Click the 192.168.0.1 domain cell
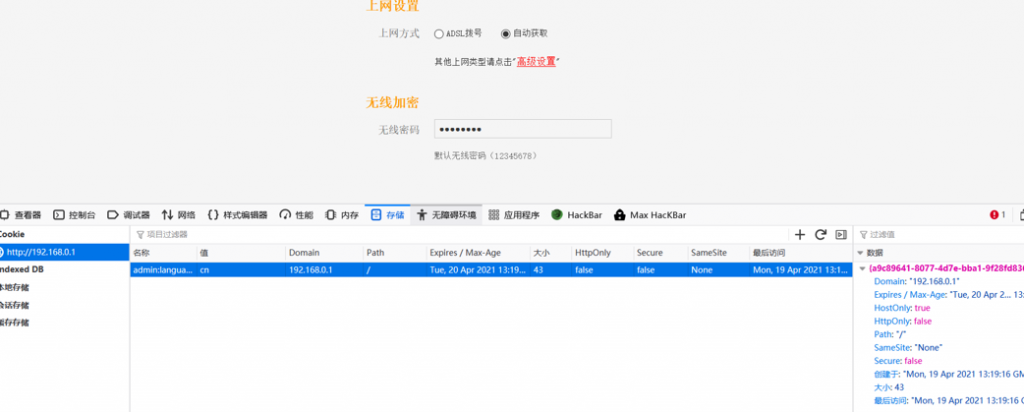1024x412 pixels. [325, 270]
